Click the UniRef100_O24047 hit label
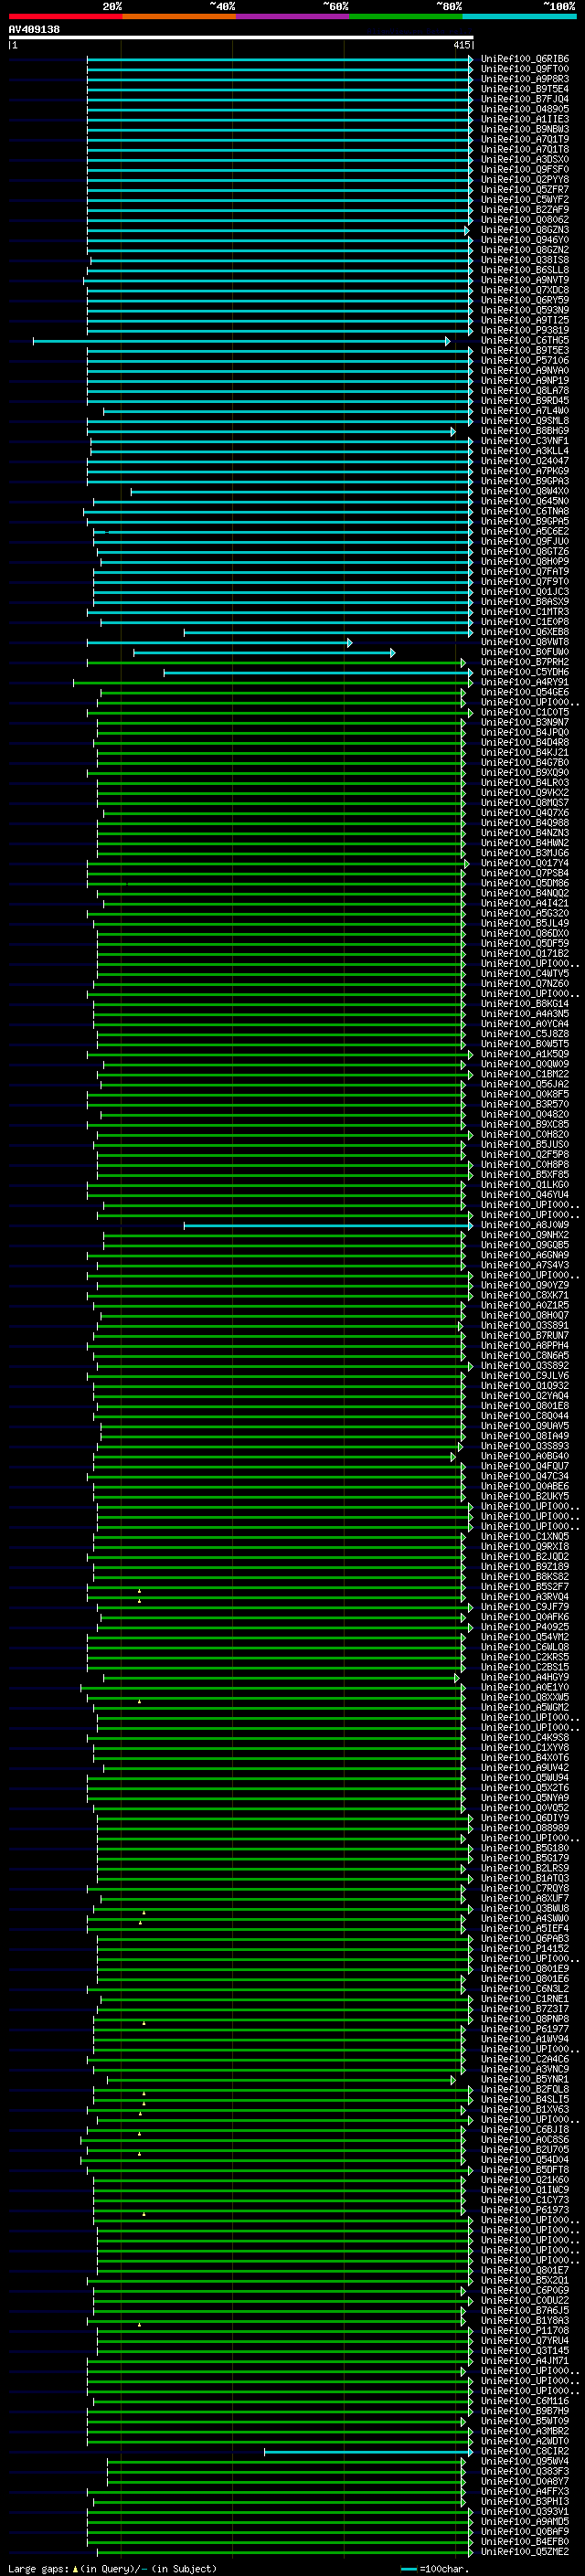The height and width of the screenshot is (2576, 585). pos(525,461)
